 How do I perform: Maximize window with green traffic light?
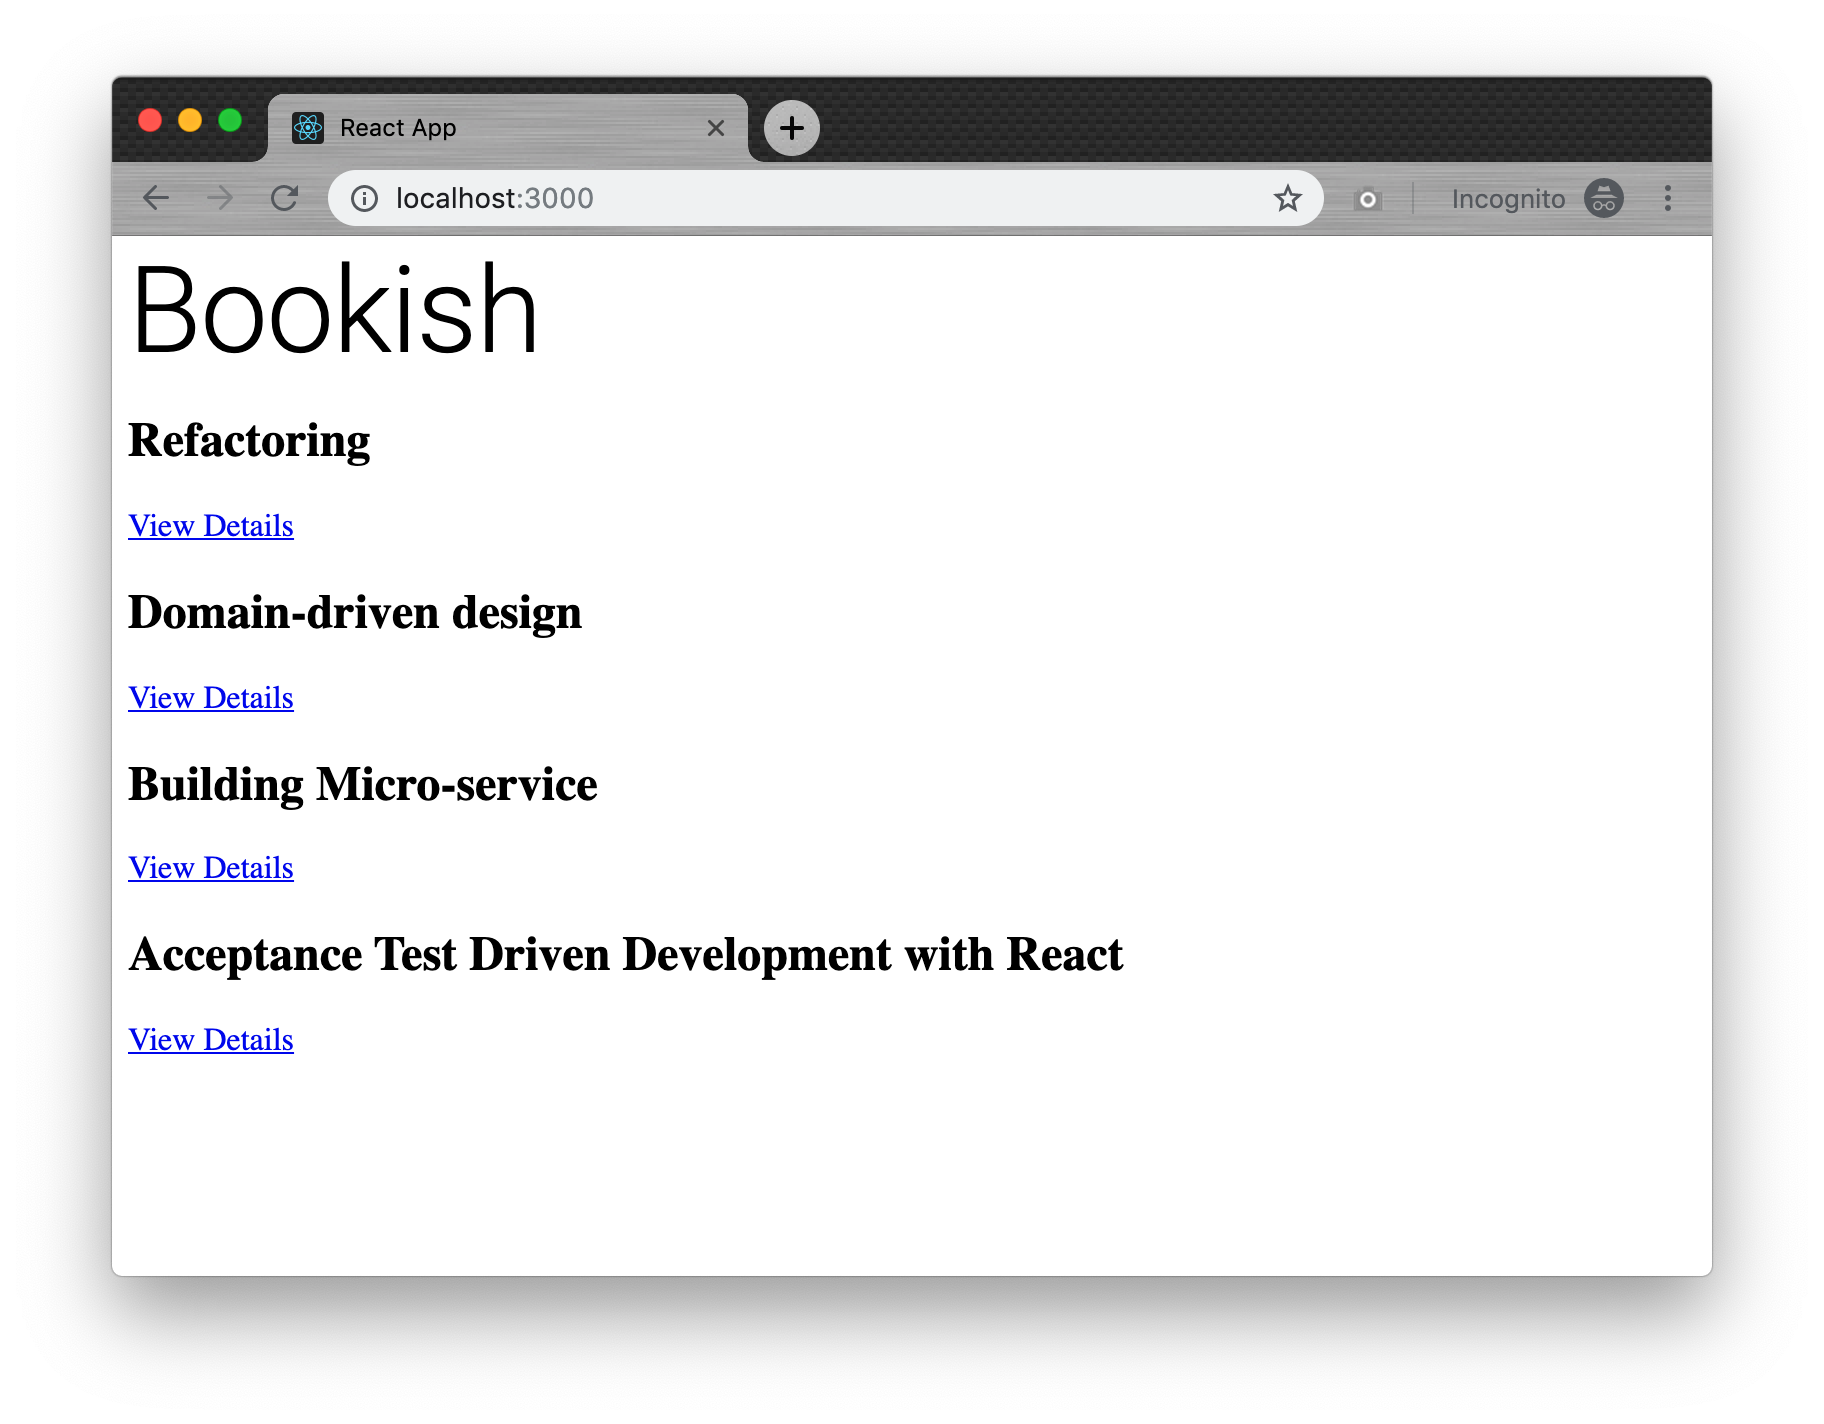231,120
